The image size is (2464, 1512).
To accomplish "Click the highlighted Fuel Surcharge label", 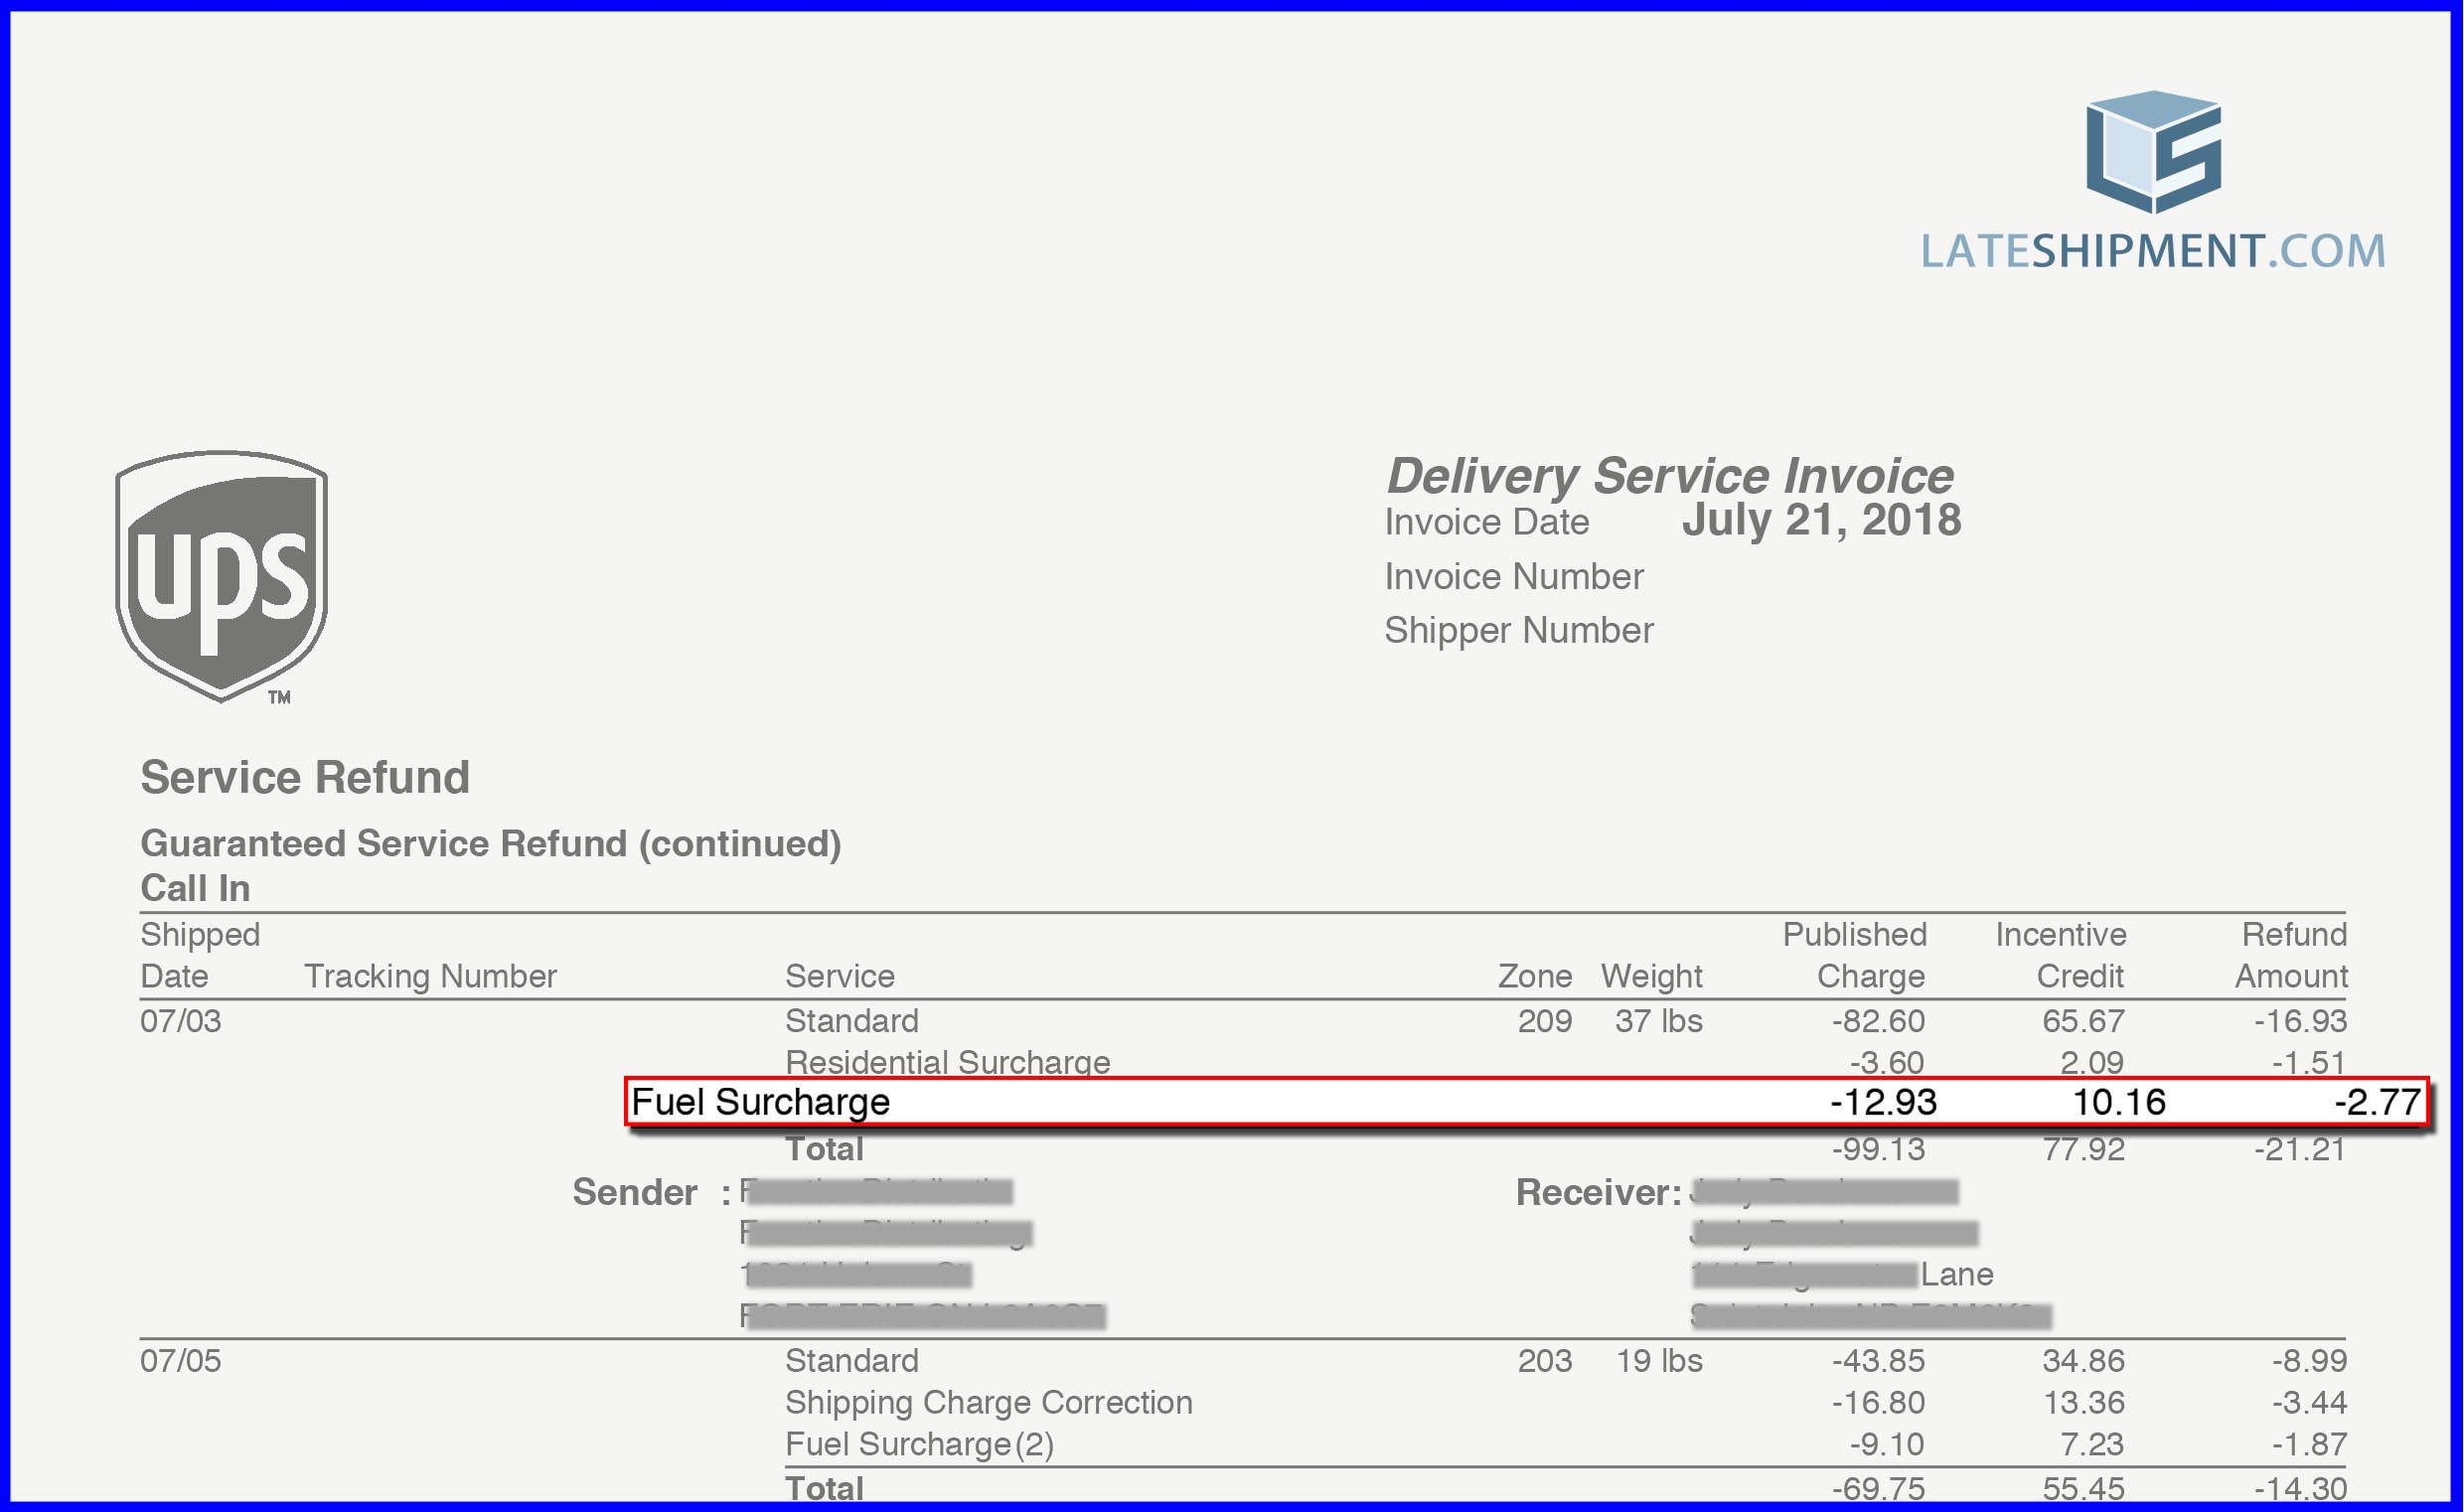I will click(x=761, y=1102).
